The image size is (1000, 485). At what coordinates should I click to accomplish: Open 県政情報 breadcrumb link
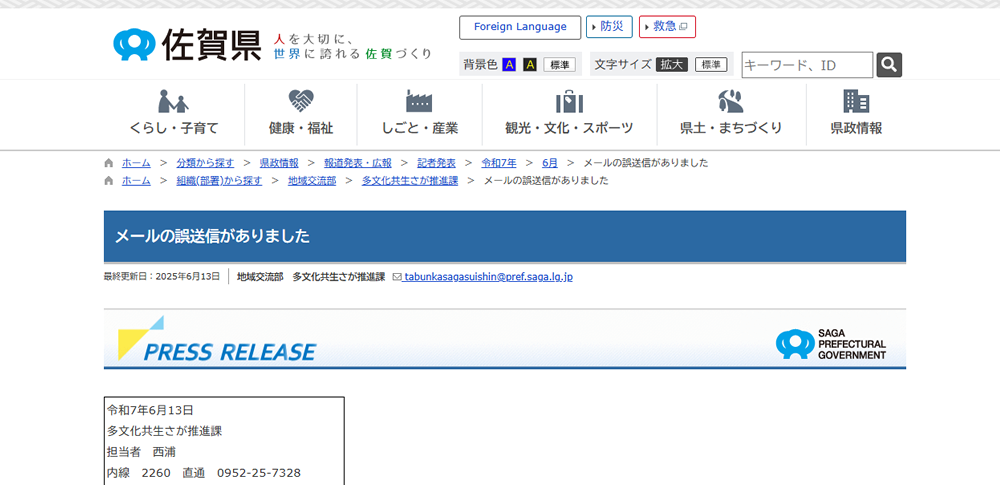tap(279, 163)
